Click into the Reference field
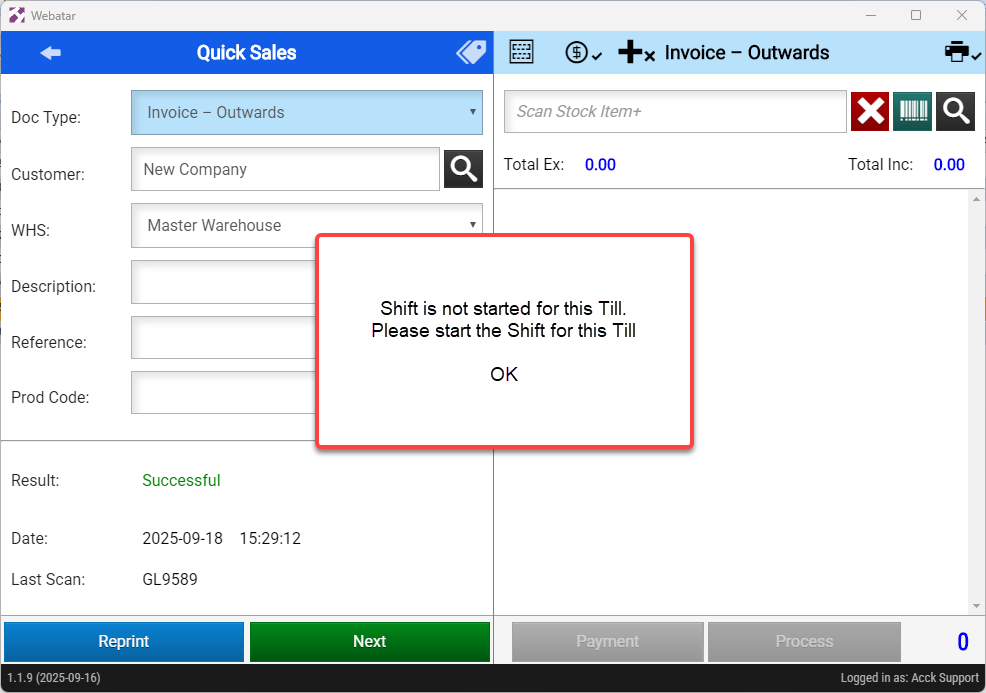 tap(223, 338)
